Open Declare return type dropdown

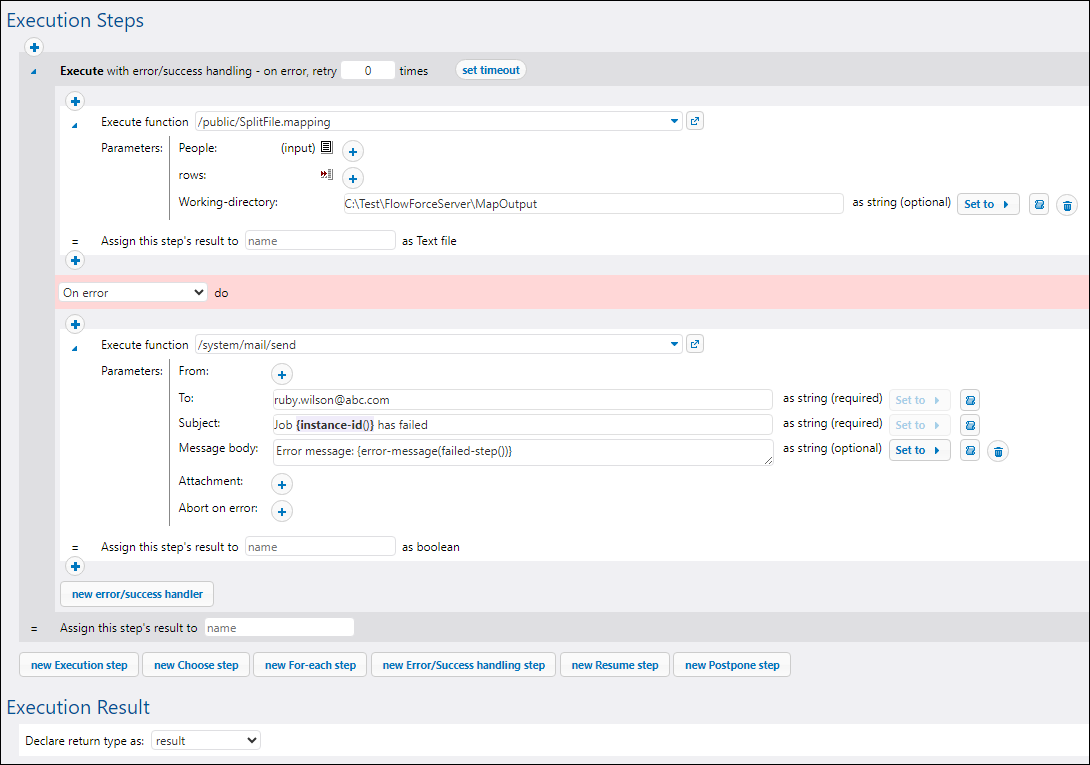click(205, 741)
